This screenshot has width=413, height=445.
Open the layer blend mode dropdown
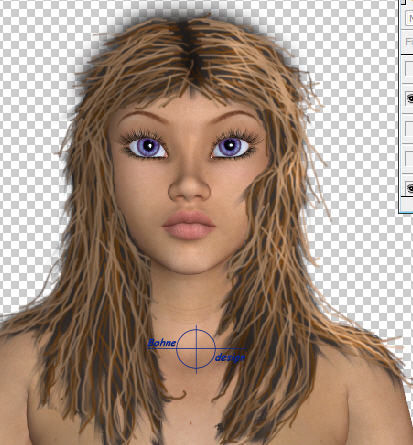(x=409, y=18)
